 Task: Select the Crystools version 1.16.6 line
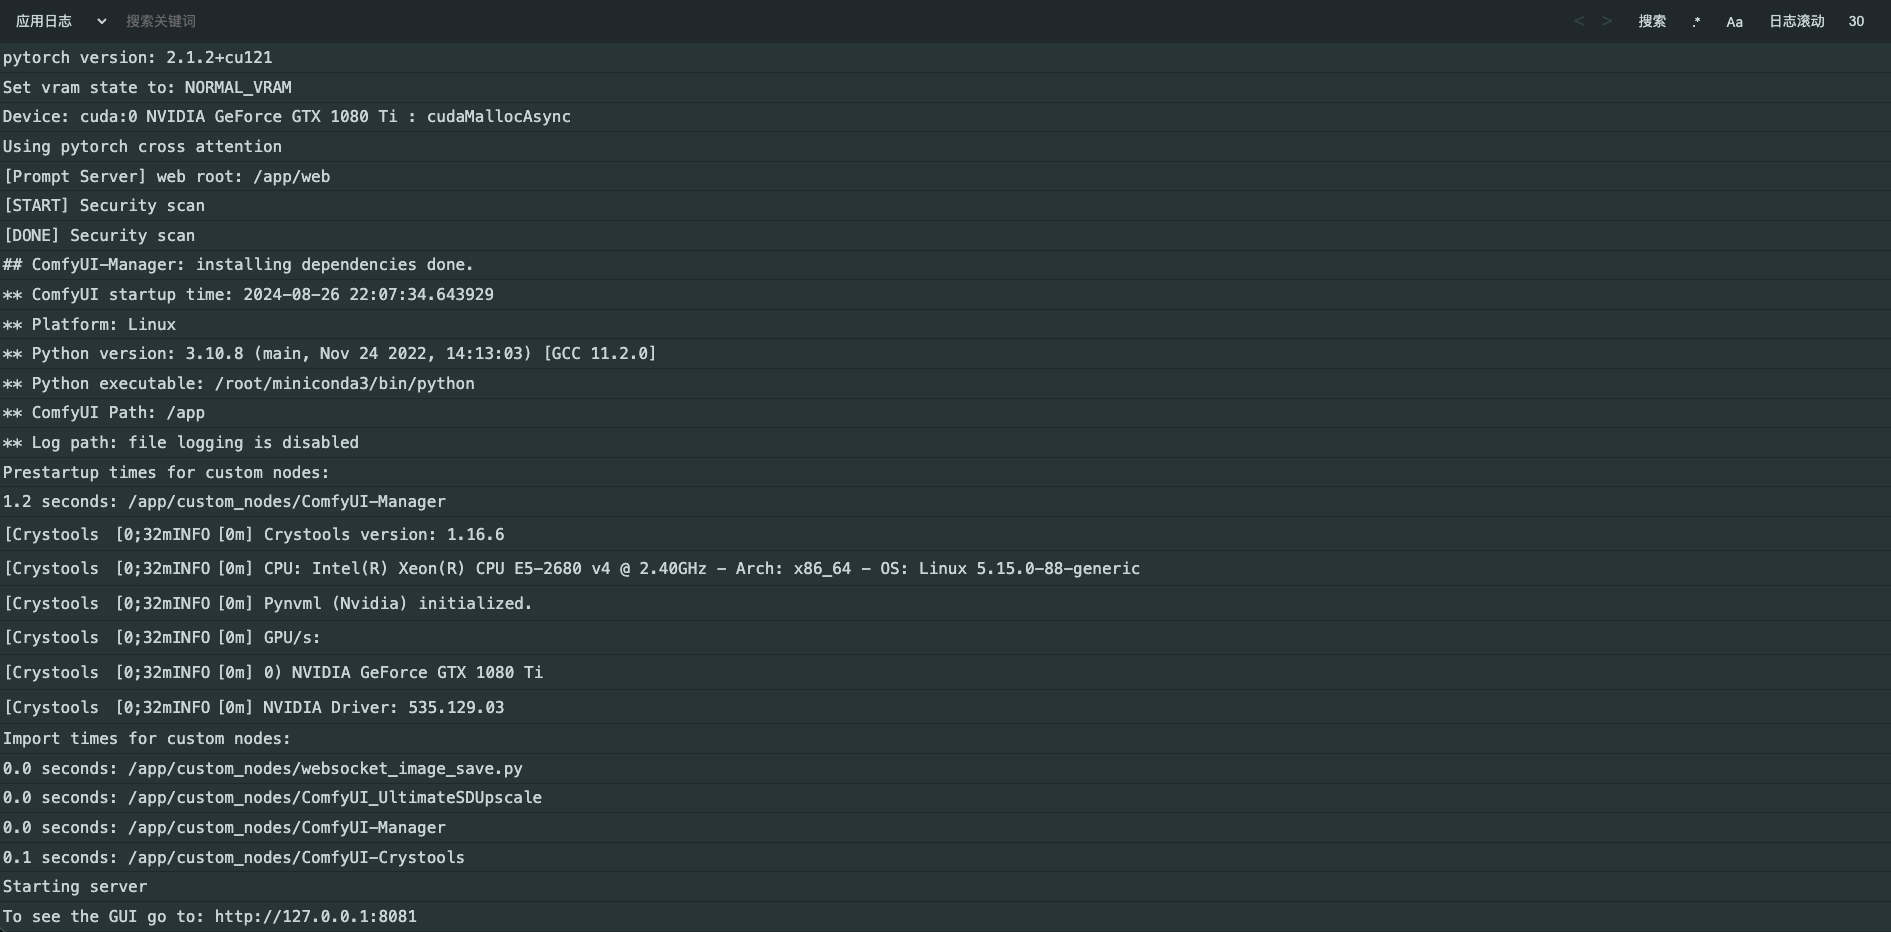click(254, 534)
